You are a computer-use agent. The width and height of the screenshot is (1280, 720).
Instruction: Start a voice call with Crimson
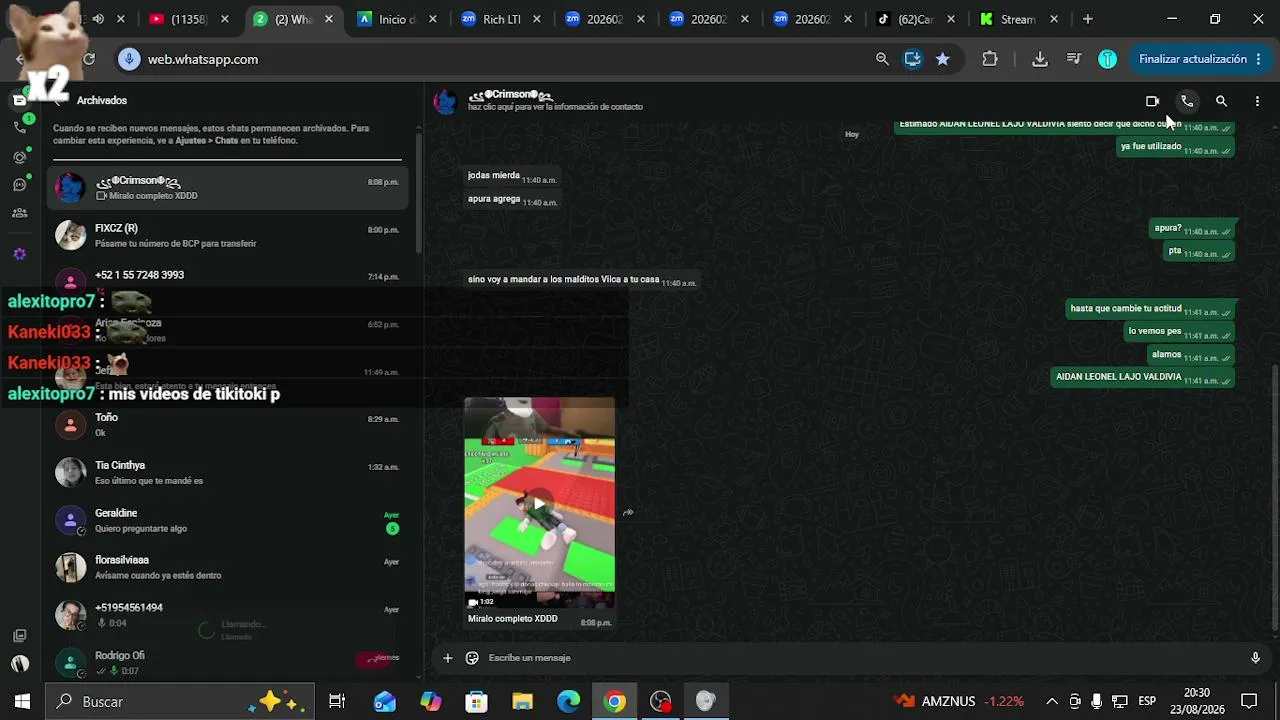pyautogui.click(x=1187, y=101)
